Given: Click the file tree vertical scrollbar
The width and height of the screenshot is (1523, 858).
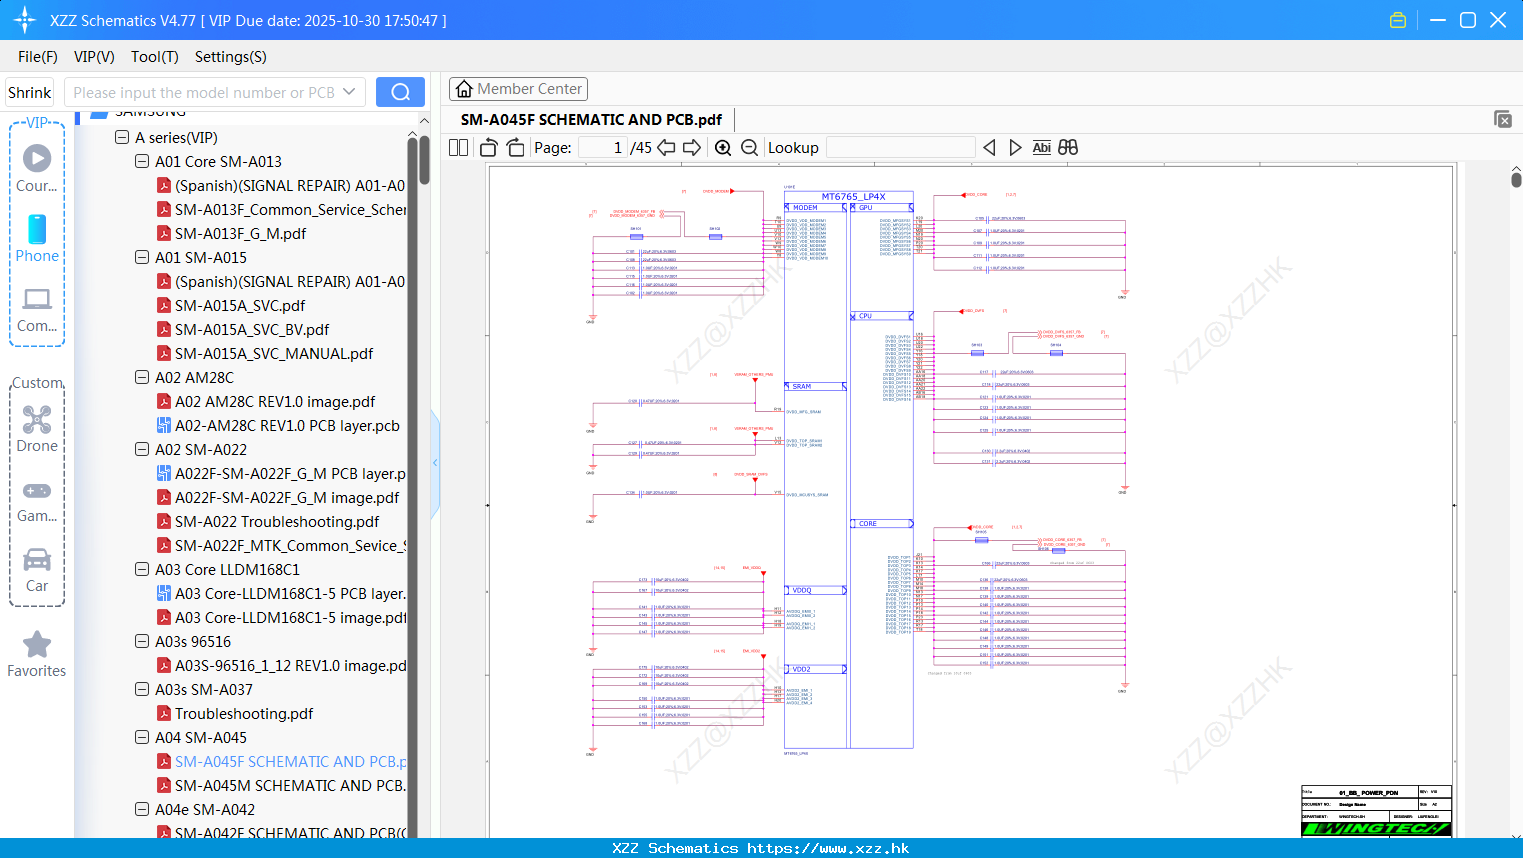Looking at the screenshot, I should click(x=424, y=160).
